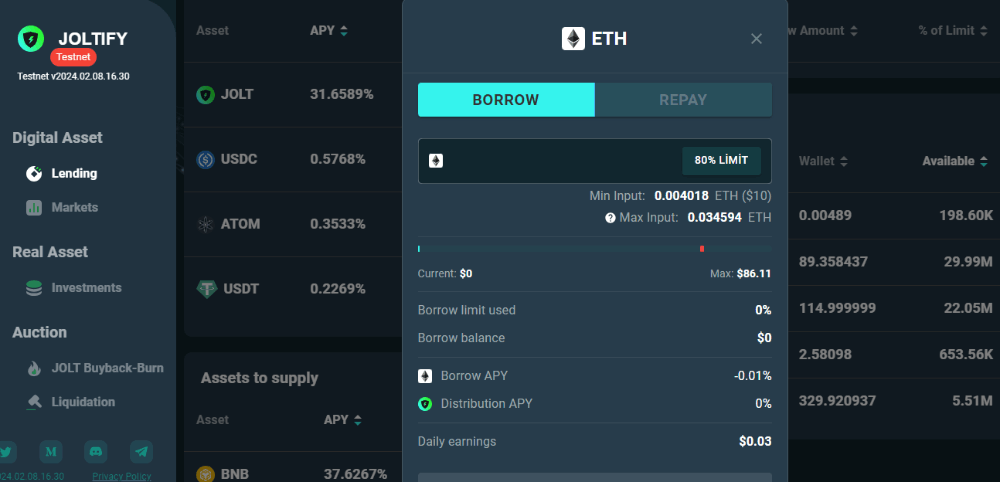Select the JOLT asset row

[x=293, y=95]
